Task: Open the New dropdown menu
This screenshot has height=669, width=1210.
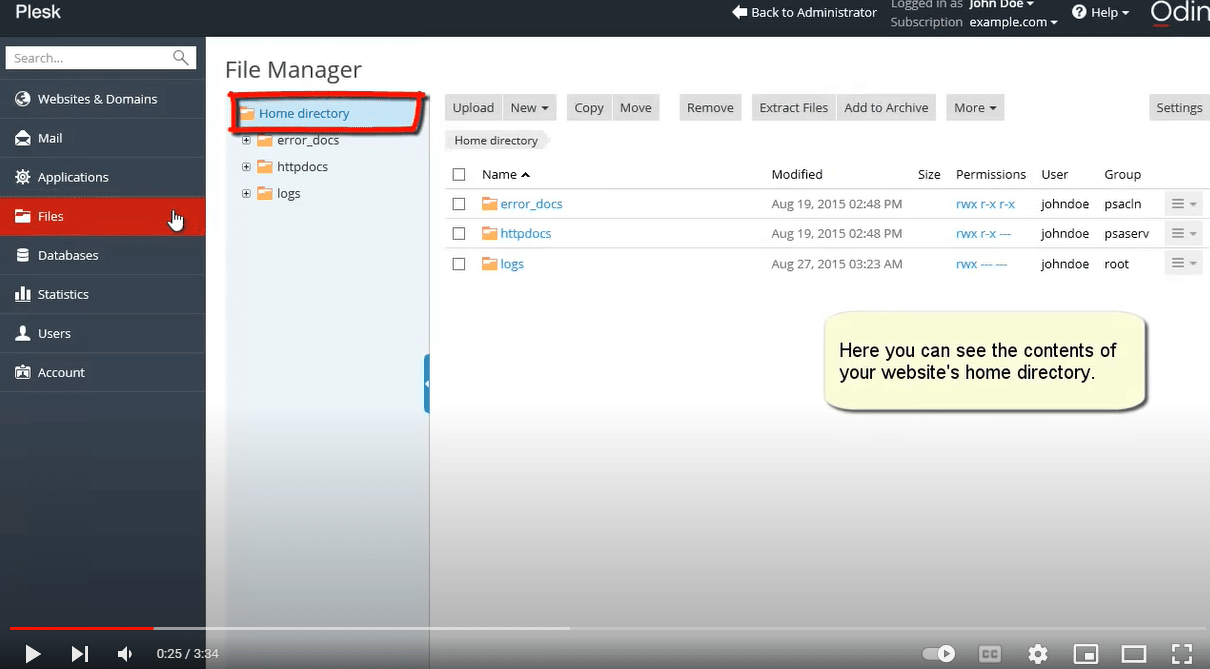Action: click(x=529, y=107)
